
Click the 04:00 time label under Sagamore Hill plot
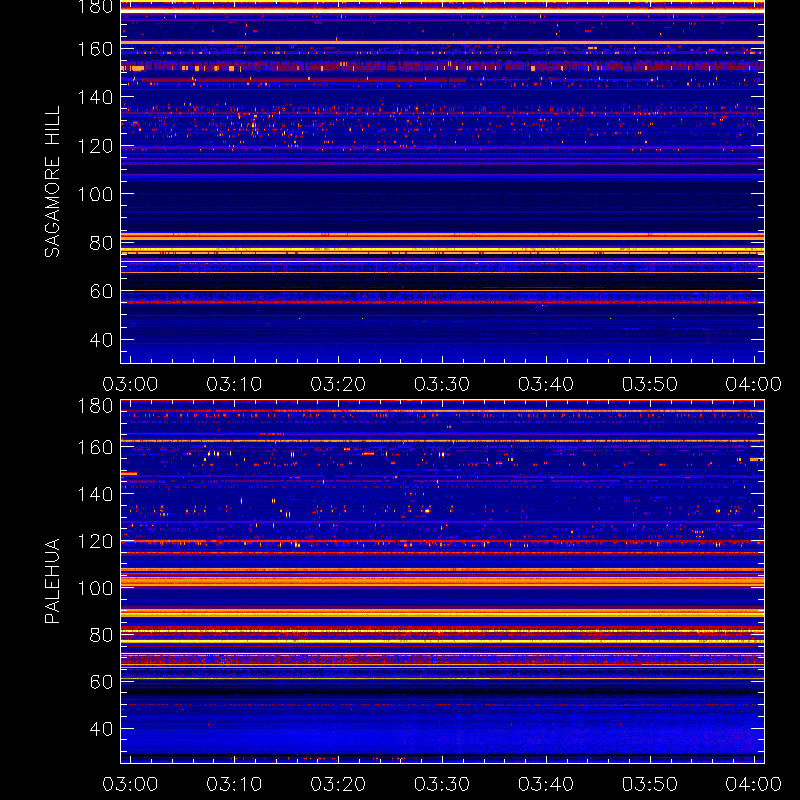tap(754, 384)
